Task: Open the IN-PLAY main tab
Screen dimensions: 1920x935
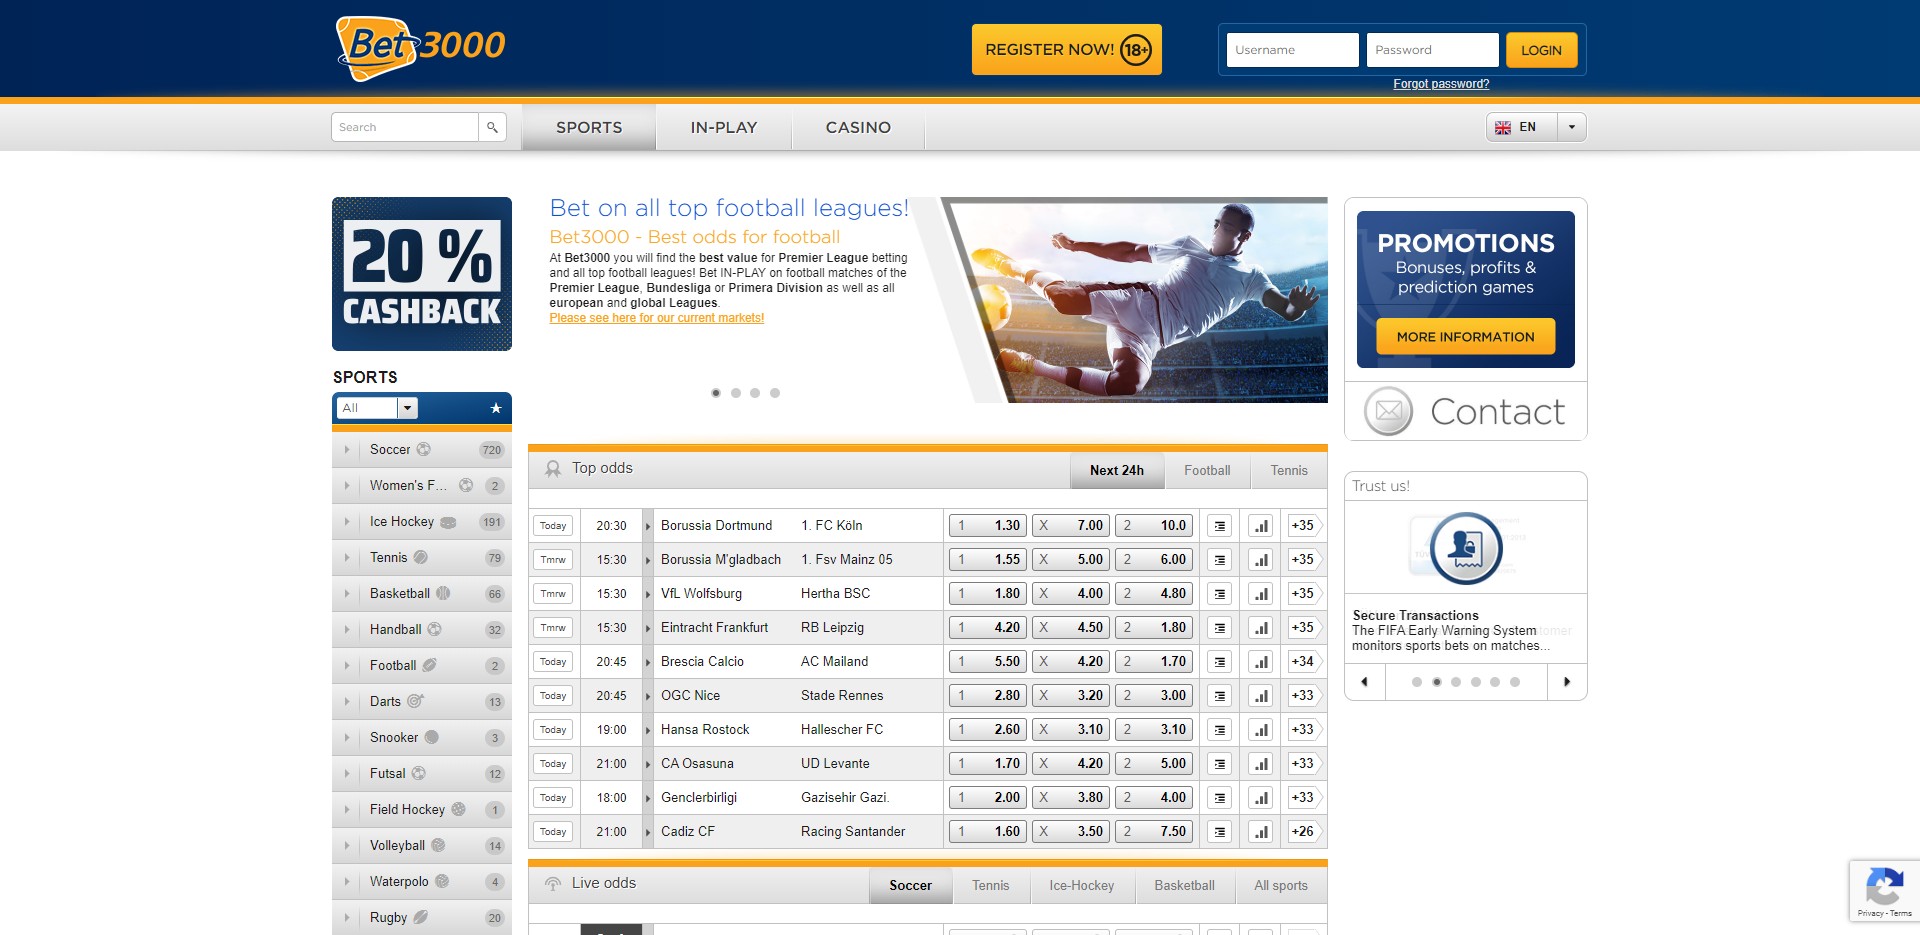Action: tap(724, 127)
